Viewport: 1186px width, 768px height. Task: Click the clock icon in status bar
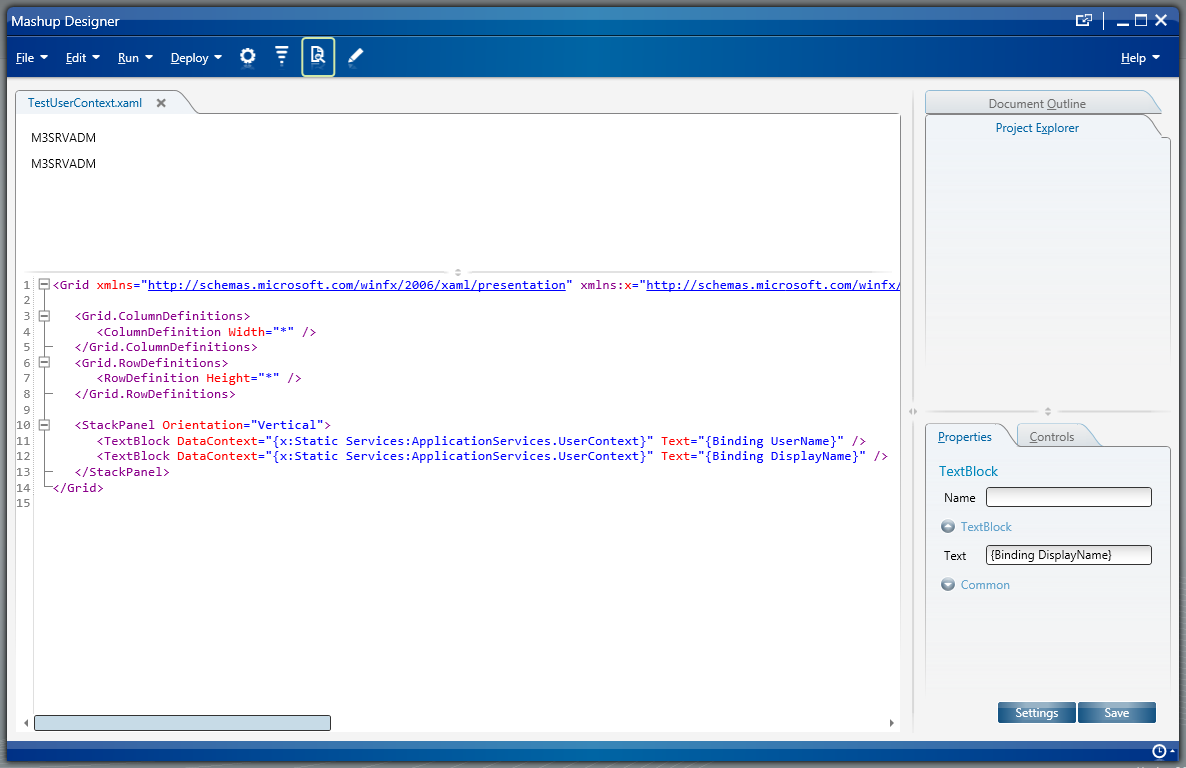(1159, 751)
